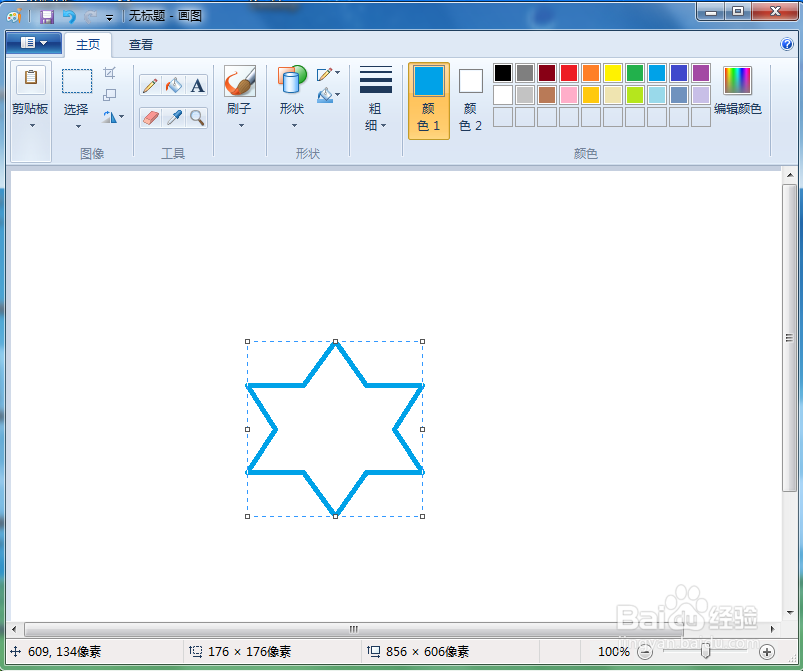Click the 100% zoom level text

pos(614,652)
